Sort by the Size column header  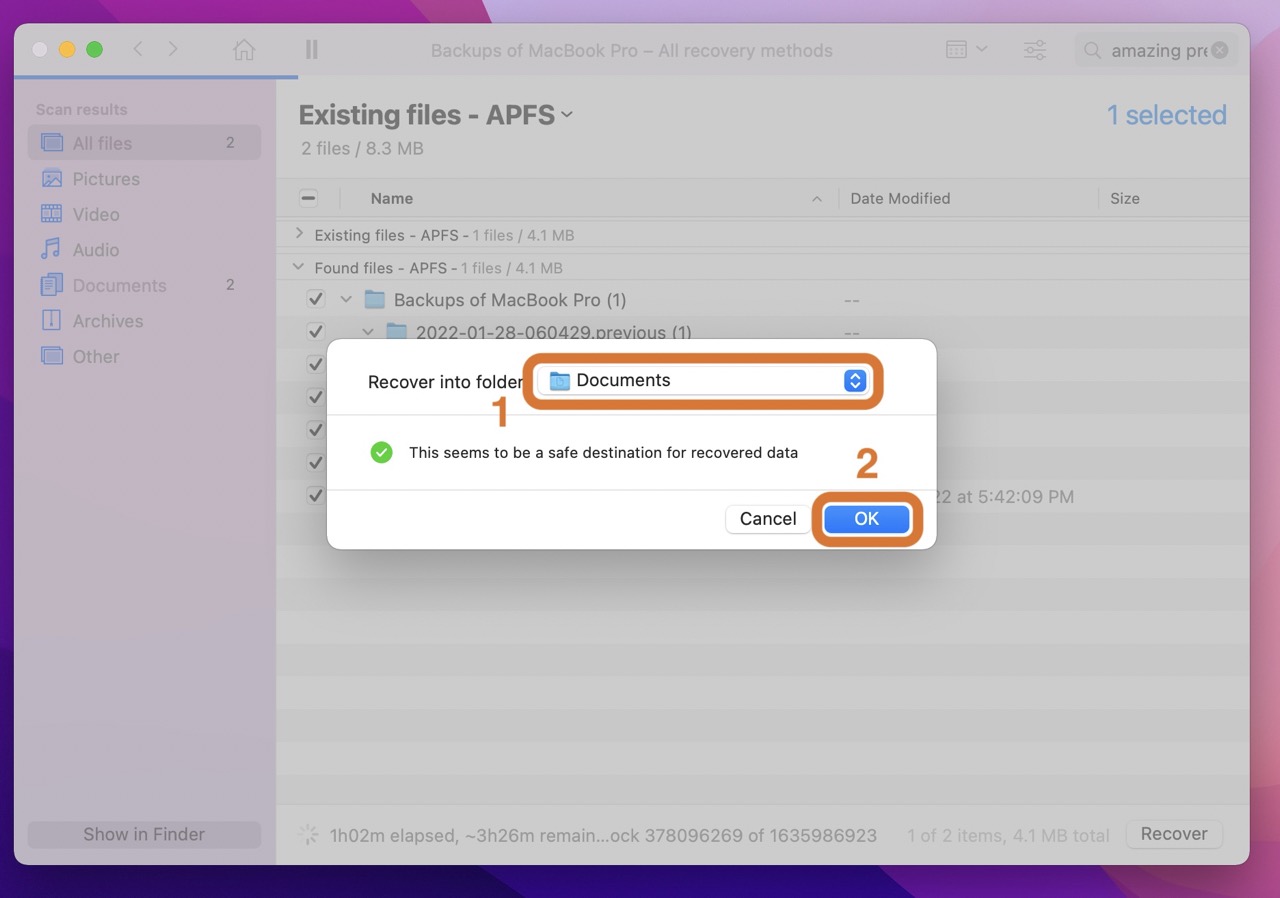[1125, 198]
